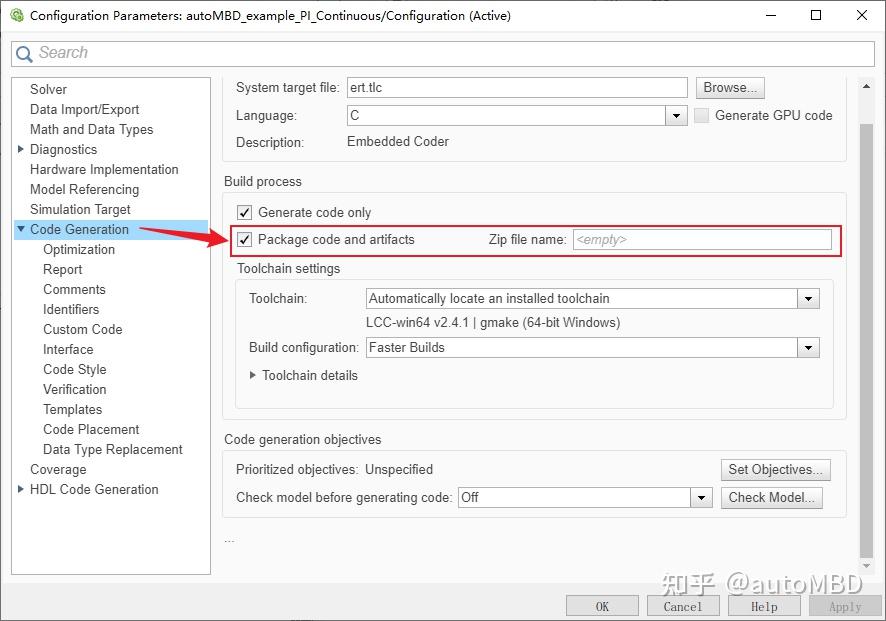Open the Templates sub-pane
This screenshot has height=621, width=886.
click(72, 409)
